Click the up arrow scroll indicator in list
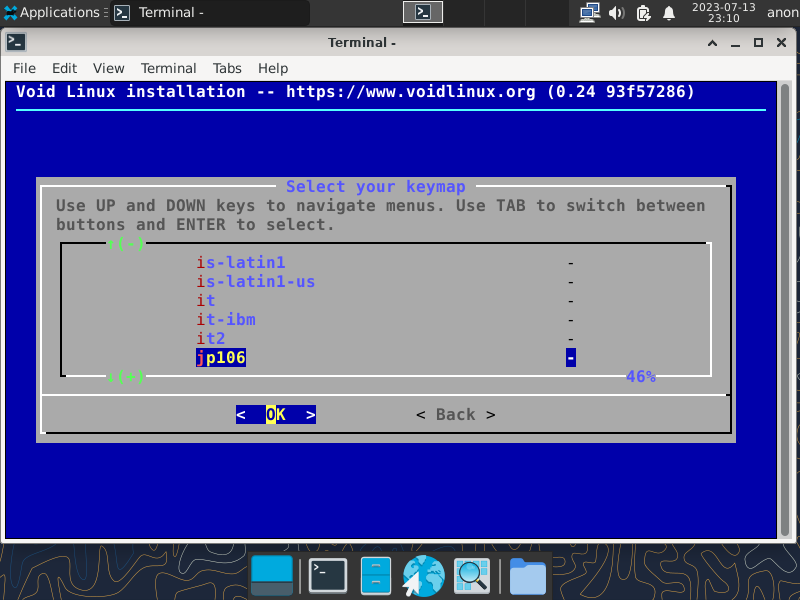This screenshot has width=800, height=600. pyautogui.click(x=126, y=243)
